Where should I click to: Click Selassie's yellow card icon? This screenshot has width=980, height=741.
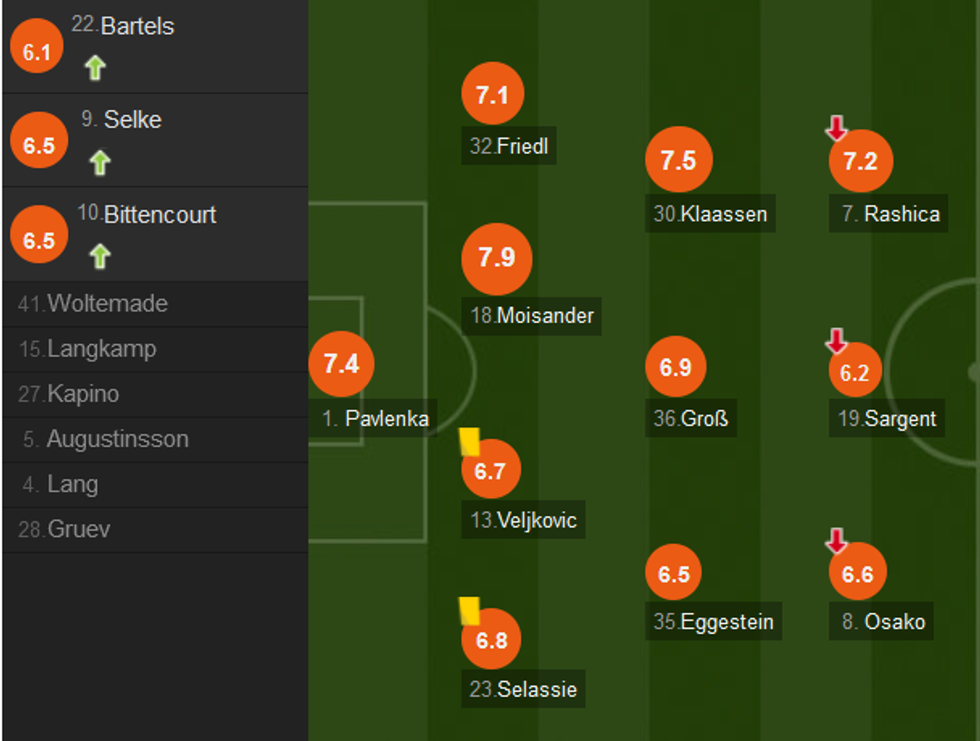pos(469,611)
